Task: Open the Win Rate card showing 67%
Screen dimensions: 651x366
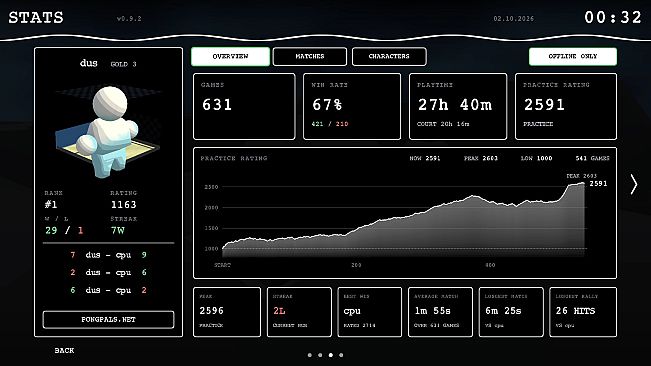Action: [352, 106]
